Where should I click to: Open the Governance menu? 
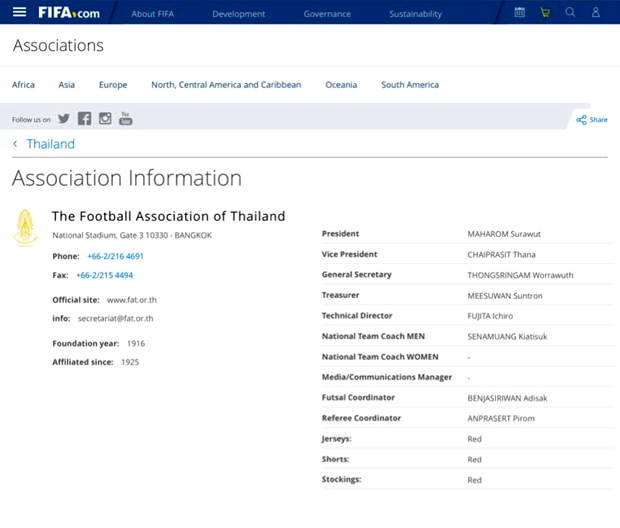327,14
